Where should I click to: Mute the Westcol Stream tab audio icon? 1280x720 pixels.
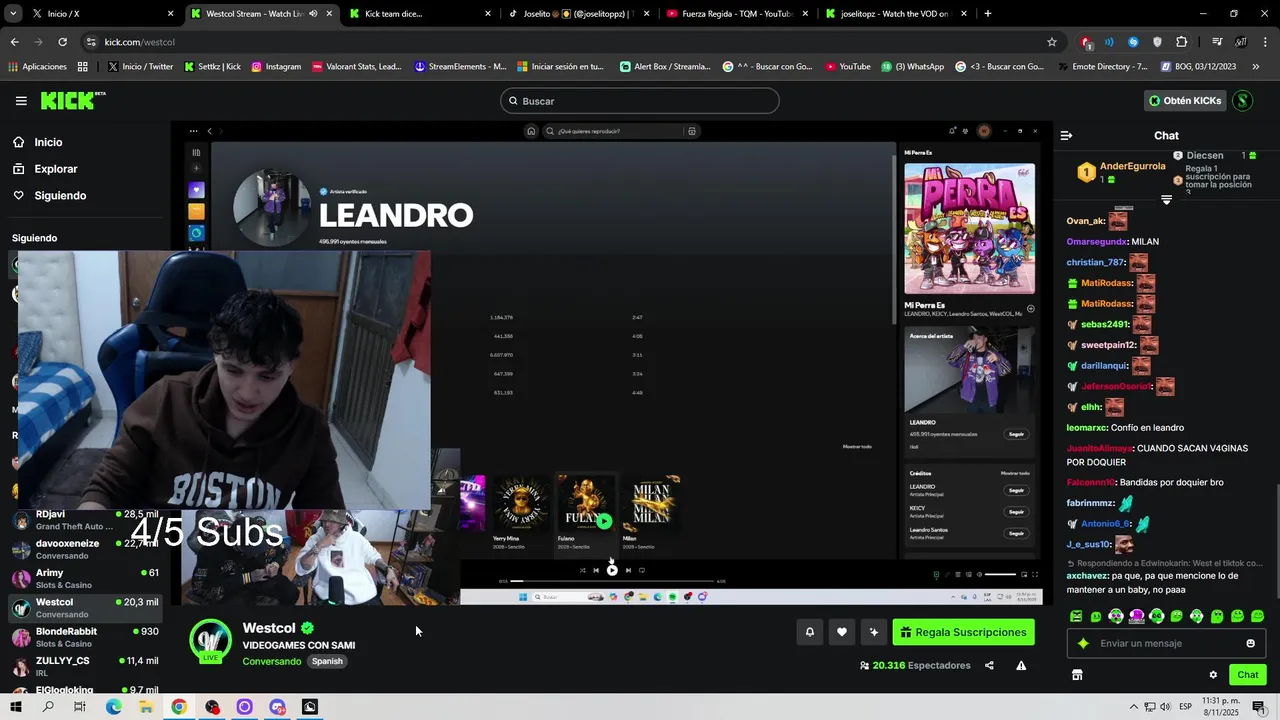[313, 14]
